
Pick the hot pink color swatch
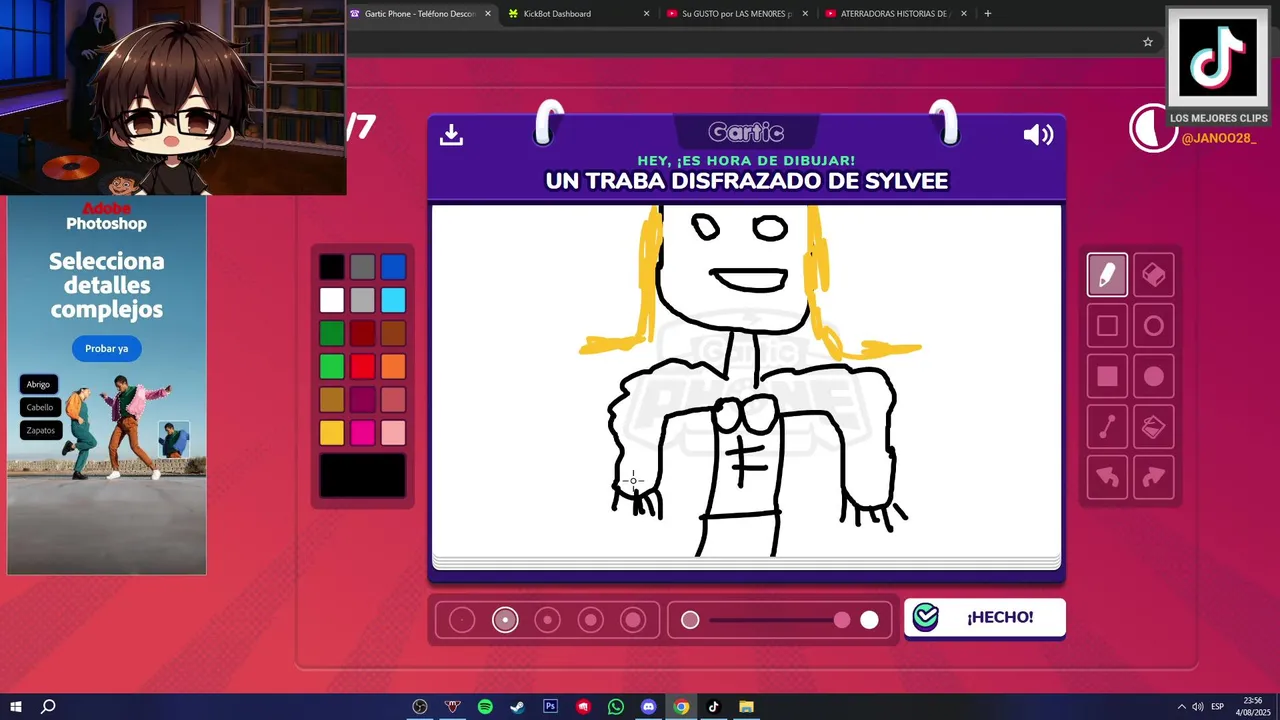[x=363, y=432]
